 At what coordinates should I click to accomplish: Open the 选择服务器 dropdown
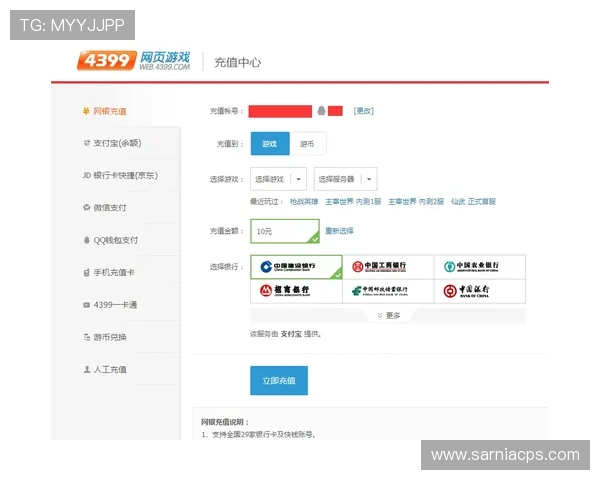click(345, 180)
